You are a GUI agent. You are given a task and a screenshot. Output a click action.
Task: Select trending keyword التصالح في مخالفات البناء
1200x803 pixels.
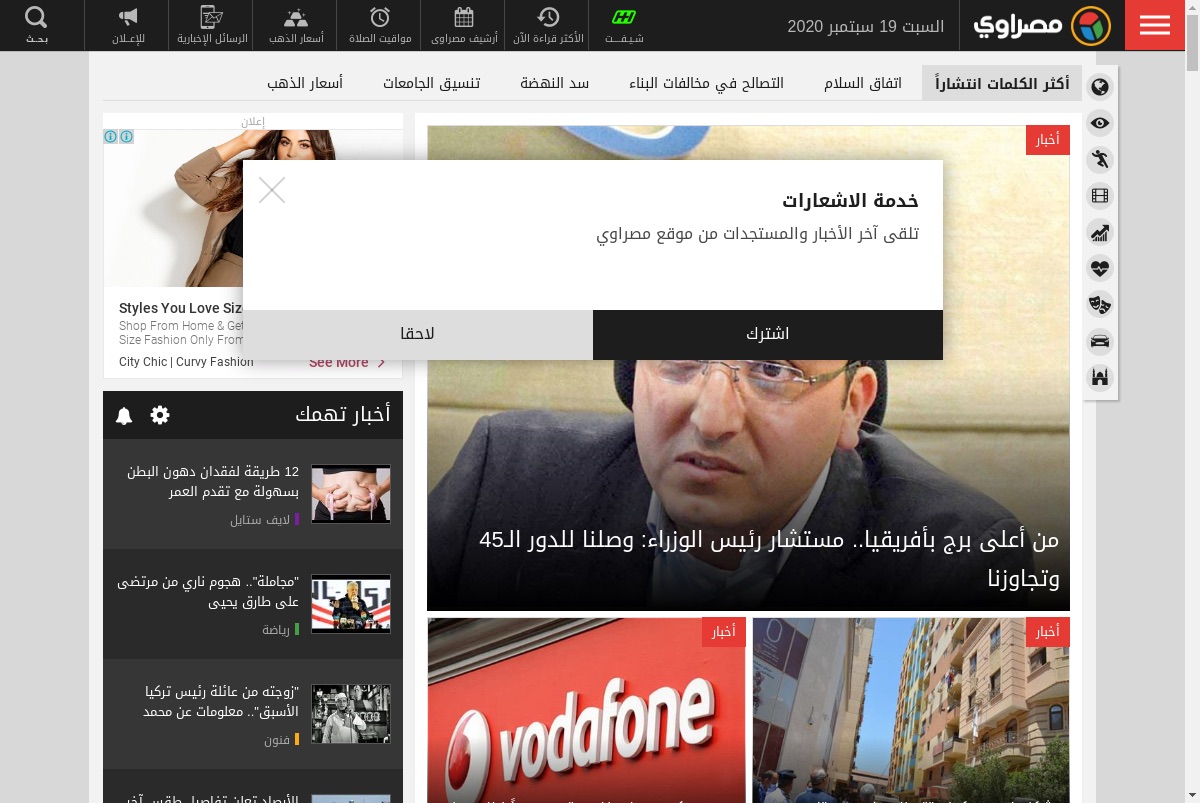[x=706, y=83]
